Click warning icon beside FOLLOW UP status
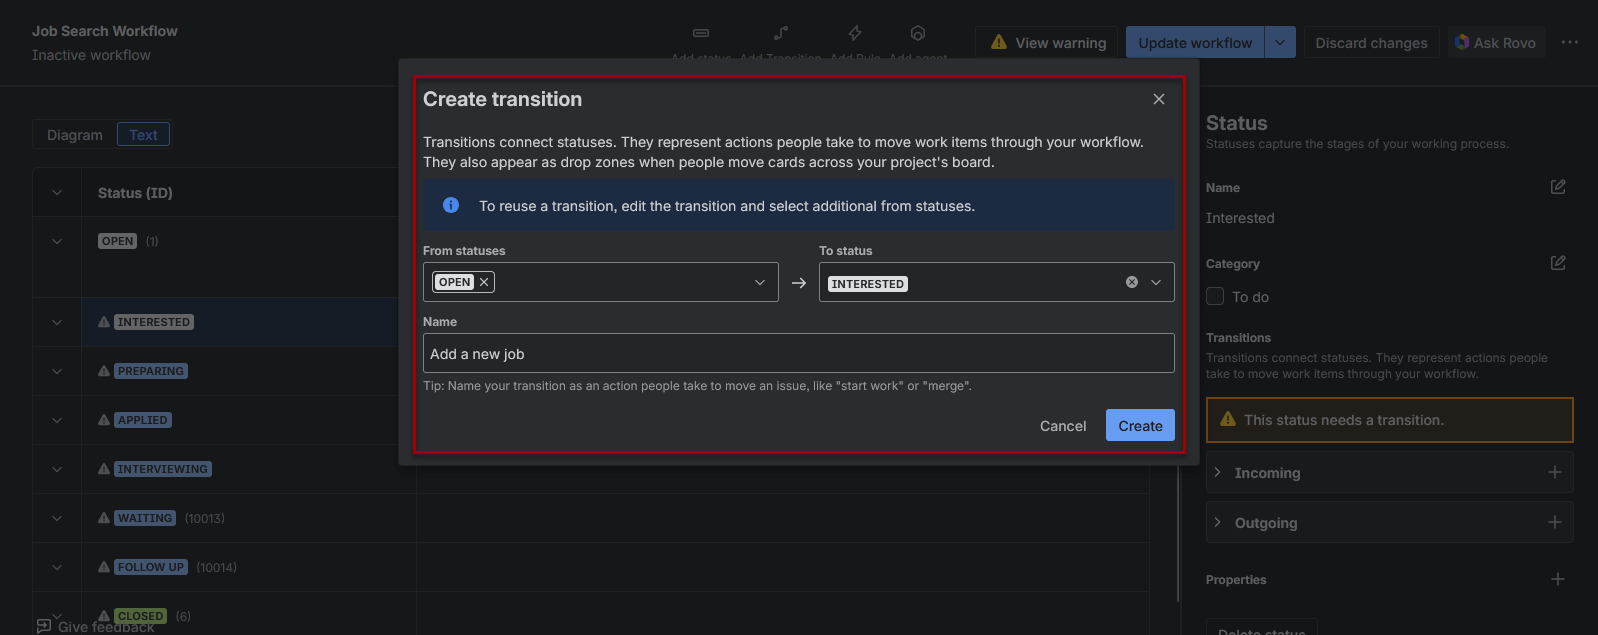Screen dimensions: 1598x635 104,567
